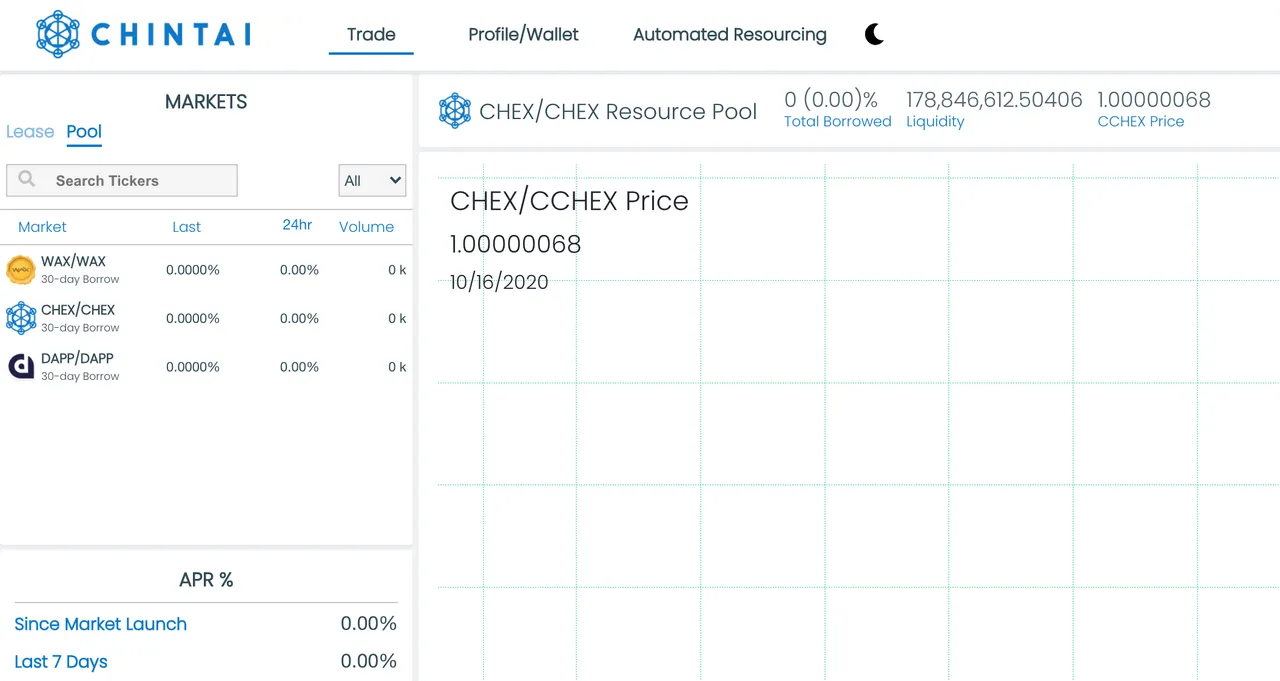This screenshot has width=1280, height=681.
Task: Click the search magnifier icon
Action: tap(27, 179)
